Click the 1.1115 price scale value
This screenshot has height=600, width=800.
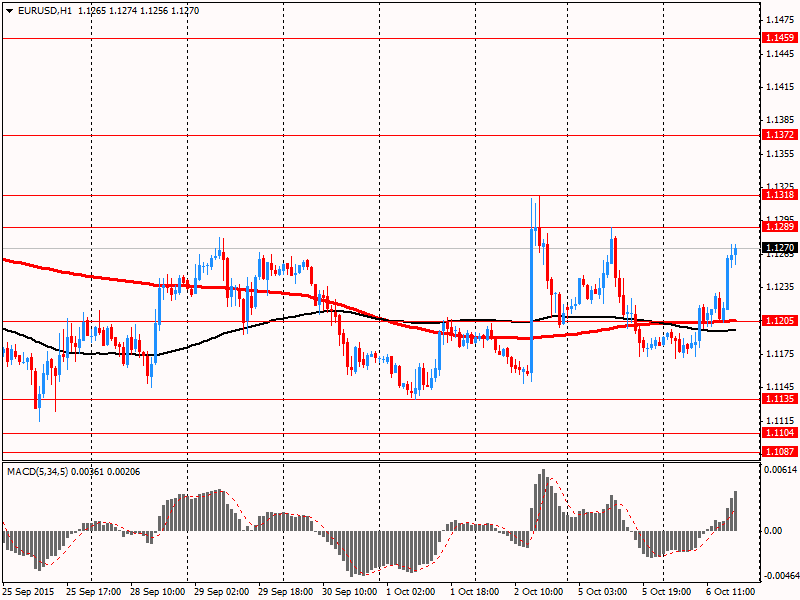coord(780,420)
